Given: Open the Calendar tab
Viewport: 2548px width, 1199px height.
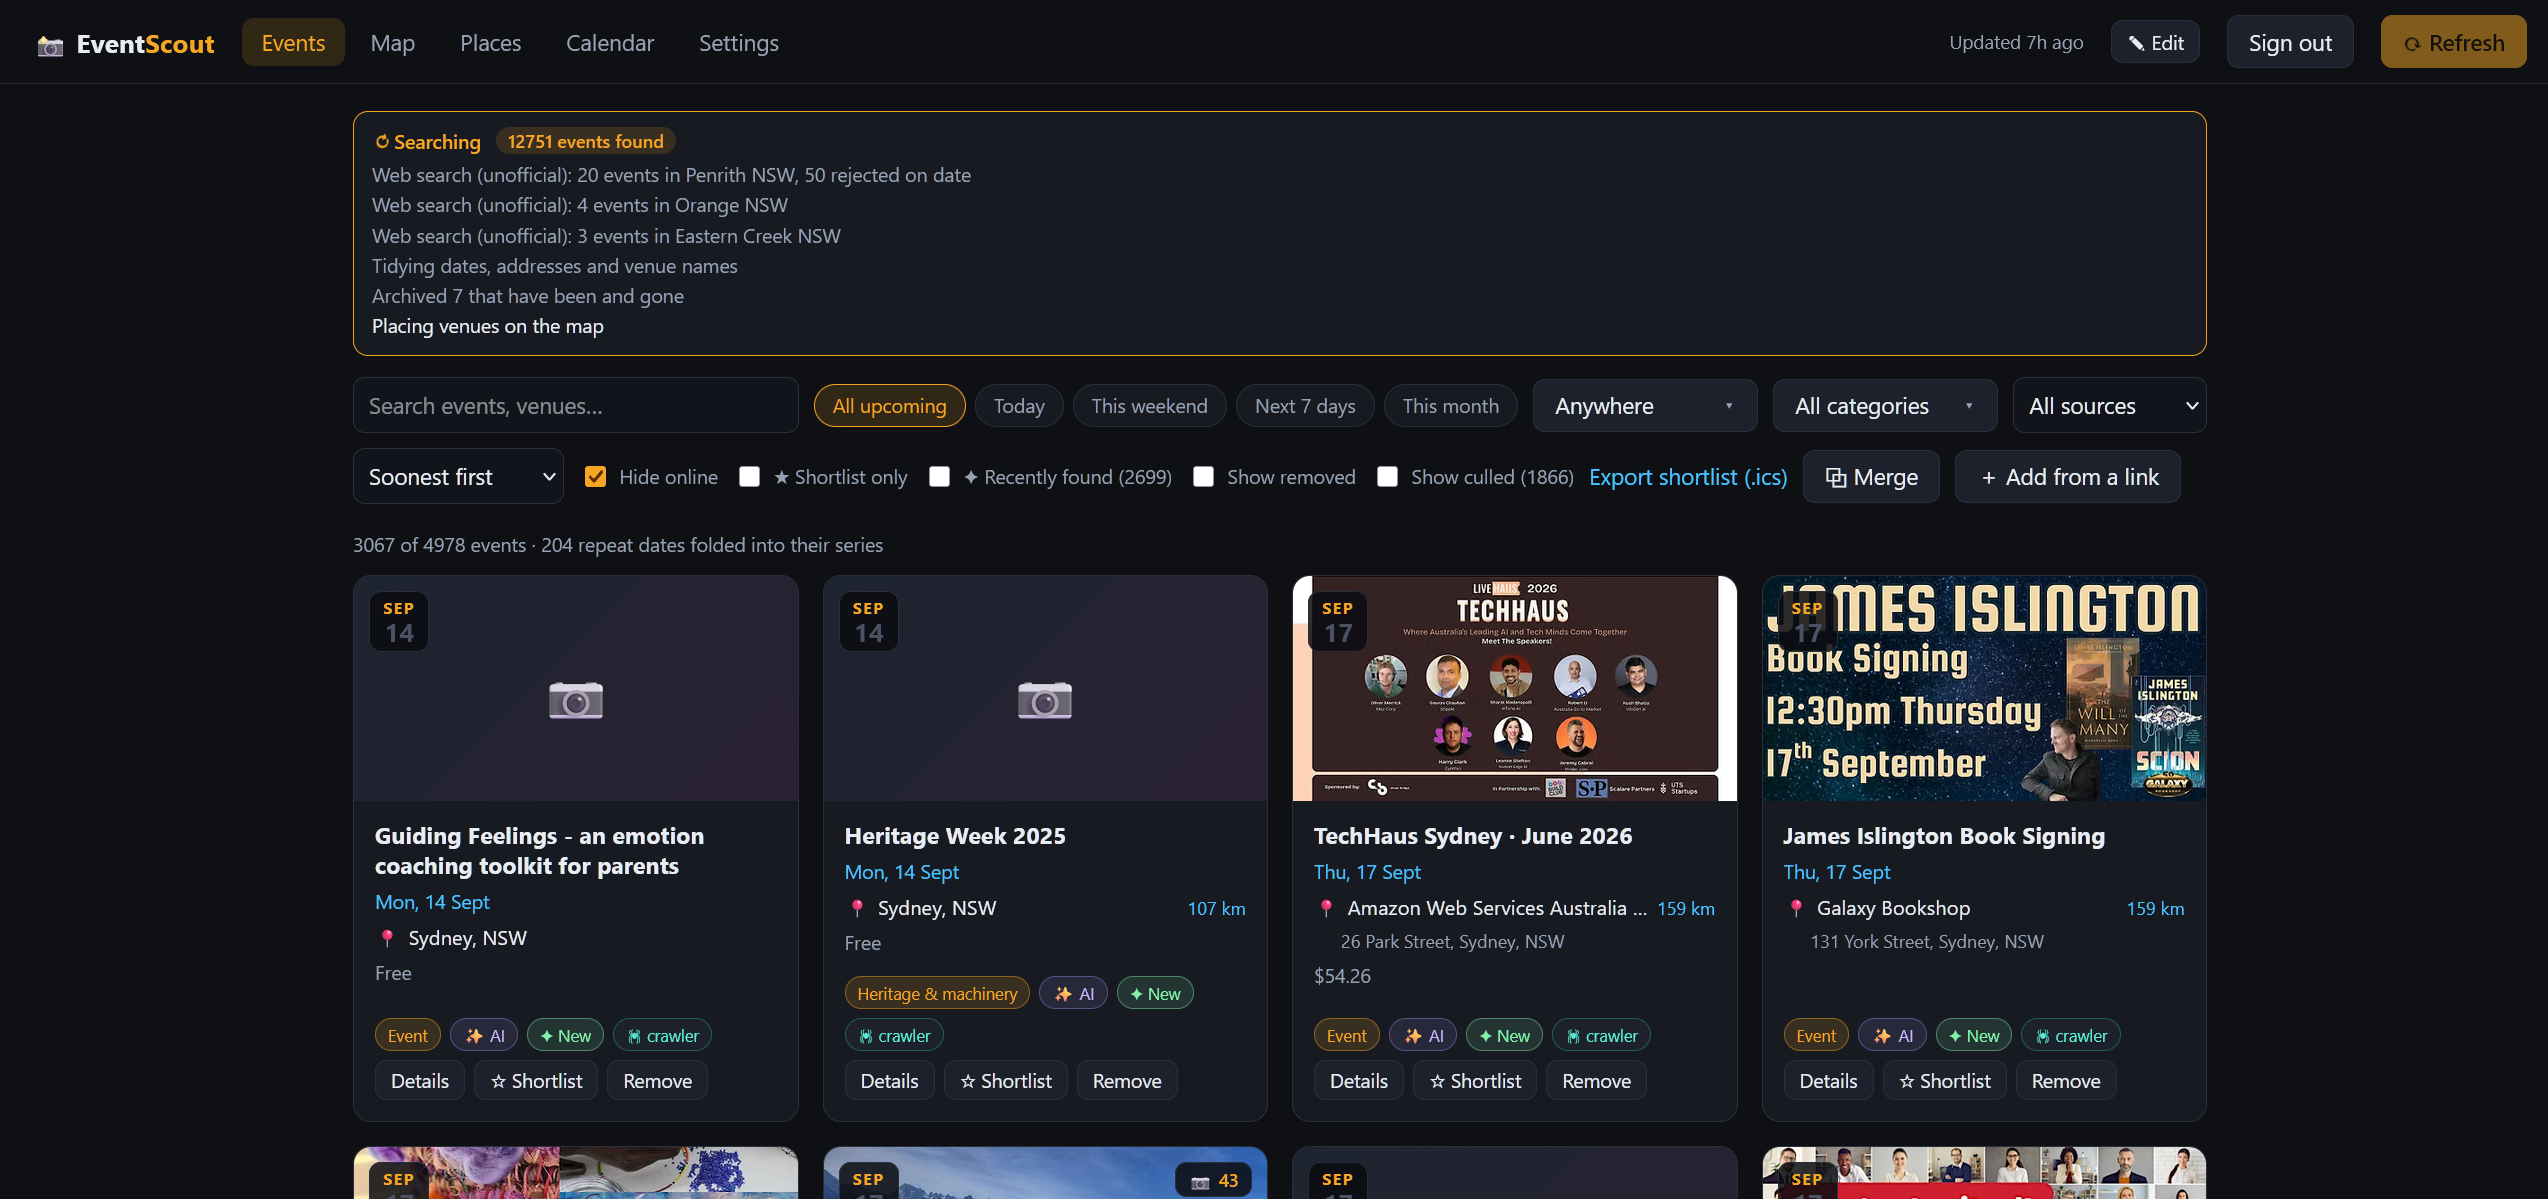Looking at the screenshot, I should point(610,43).
